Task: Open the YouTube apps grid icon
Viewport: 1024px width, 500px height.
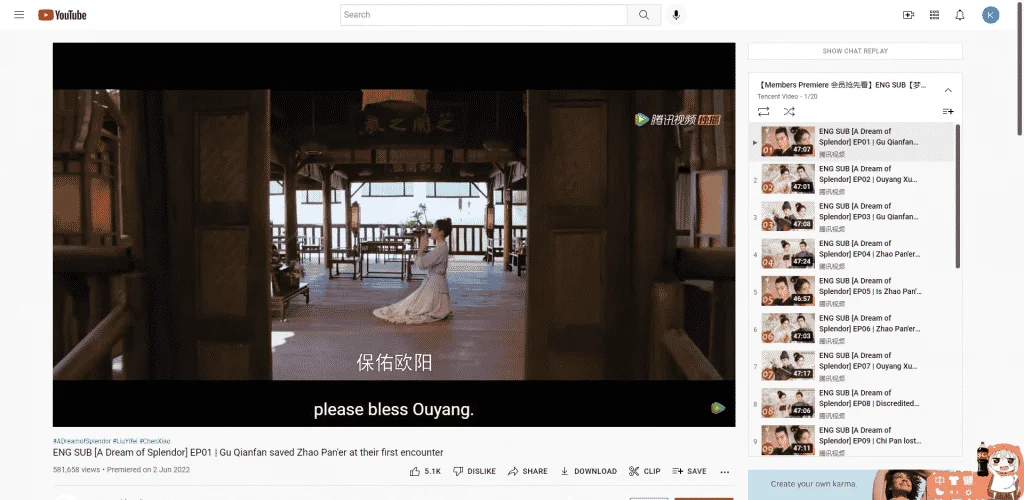Action: 935,15
